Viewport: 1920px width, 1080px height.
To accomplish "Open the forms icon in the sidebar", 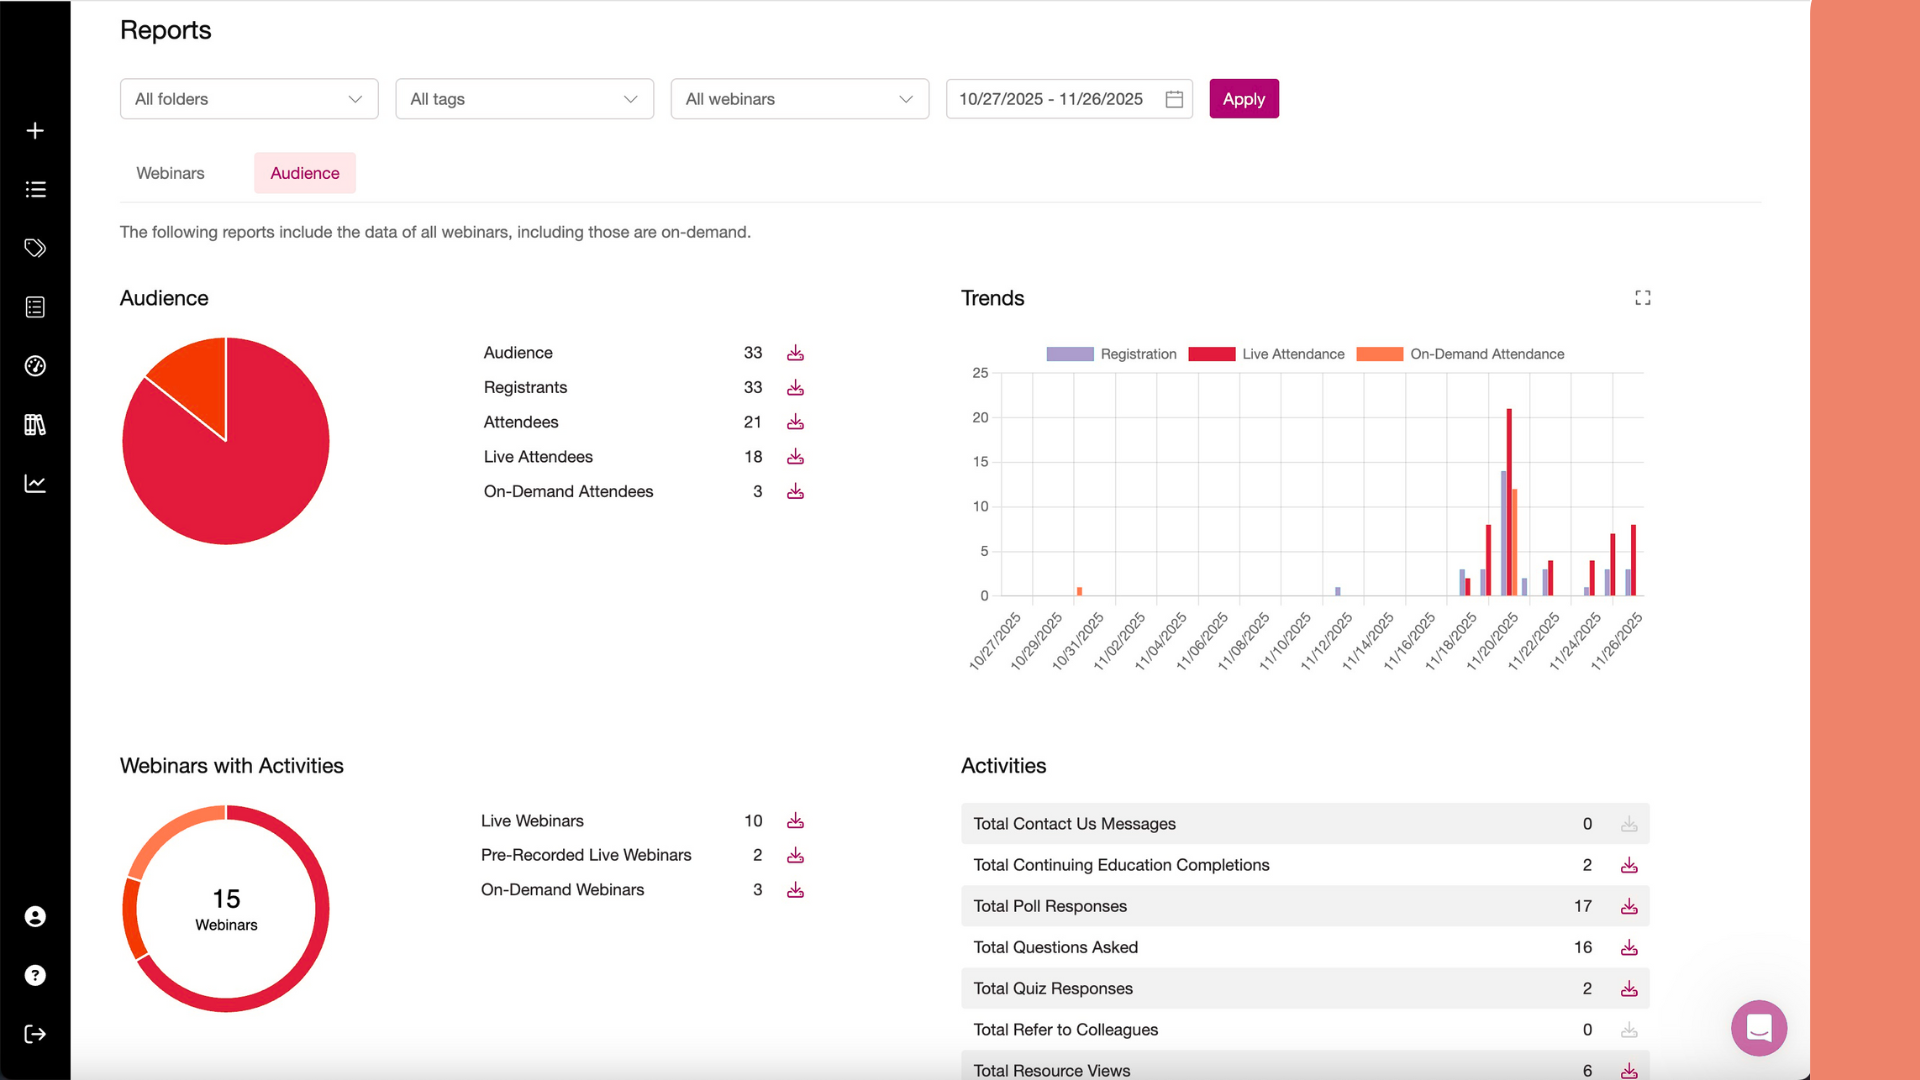I will [x=35, y=306].
